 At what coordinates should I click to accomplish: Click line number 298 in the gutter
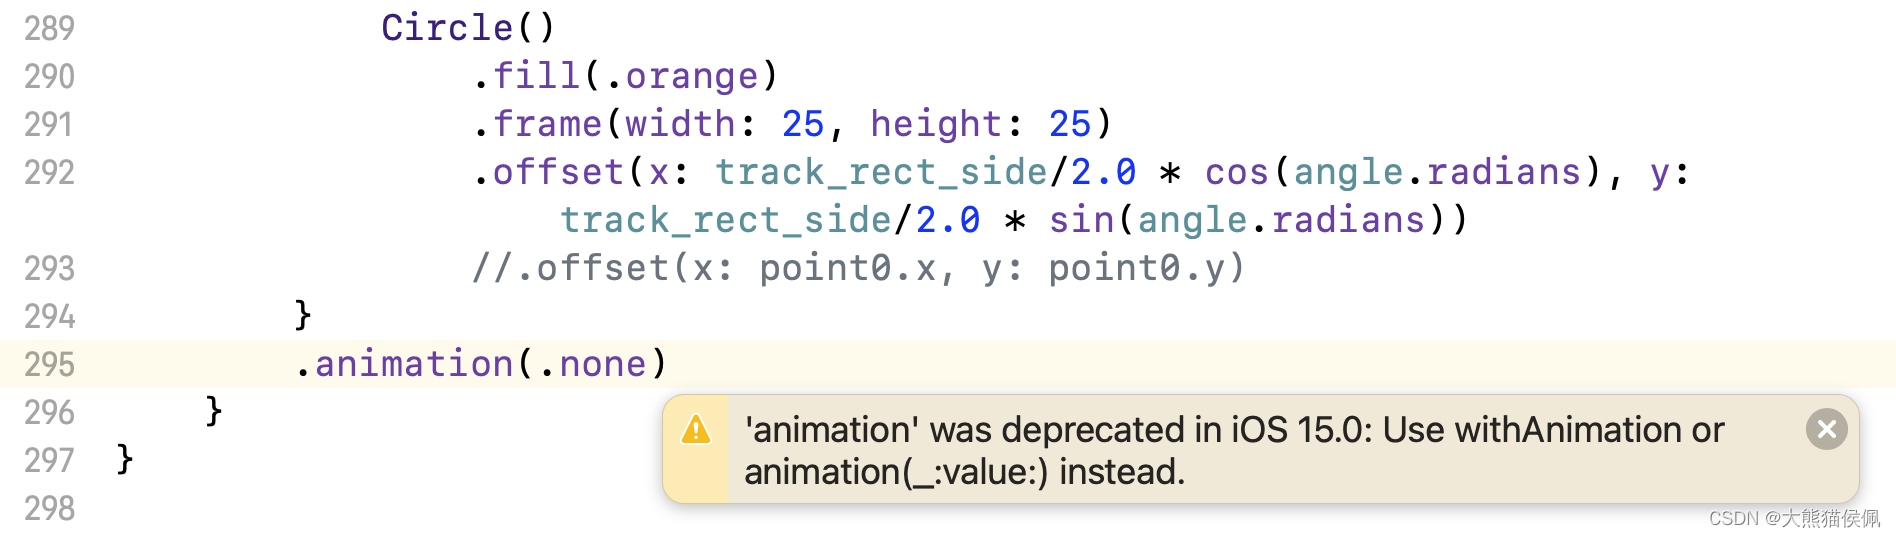click(49, 508)
